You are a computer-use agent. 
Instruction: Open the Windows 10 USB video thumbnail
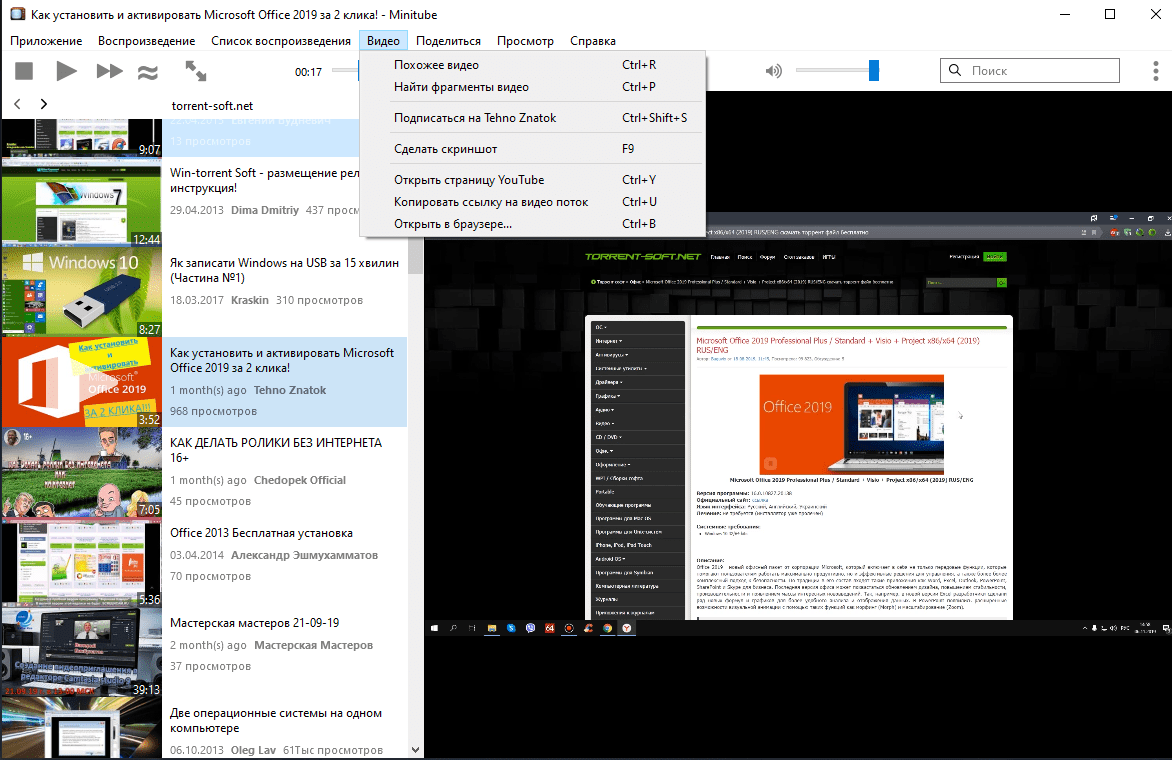coord(81,291)
